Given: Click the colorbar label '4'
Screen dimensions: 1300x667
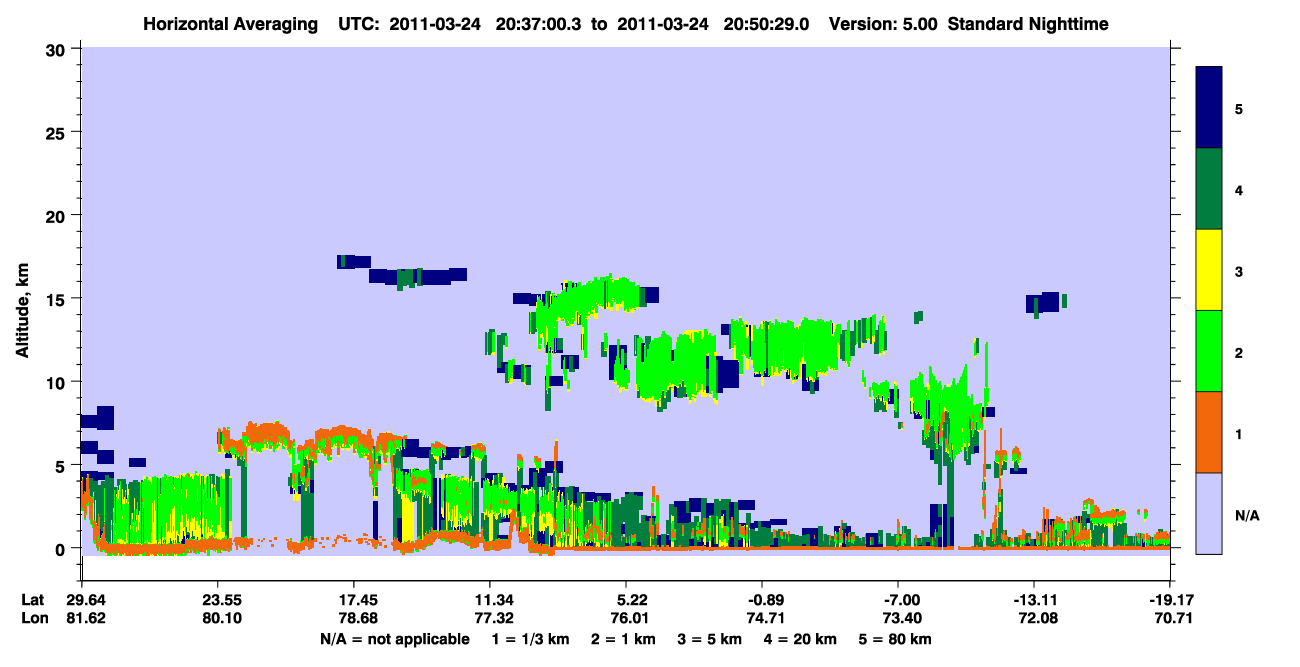Looking at the screenshot, I should pos(1239,190).
